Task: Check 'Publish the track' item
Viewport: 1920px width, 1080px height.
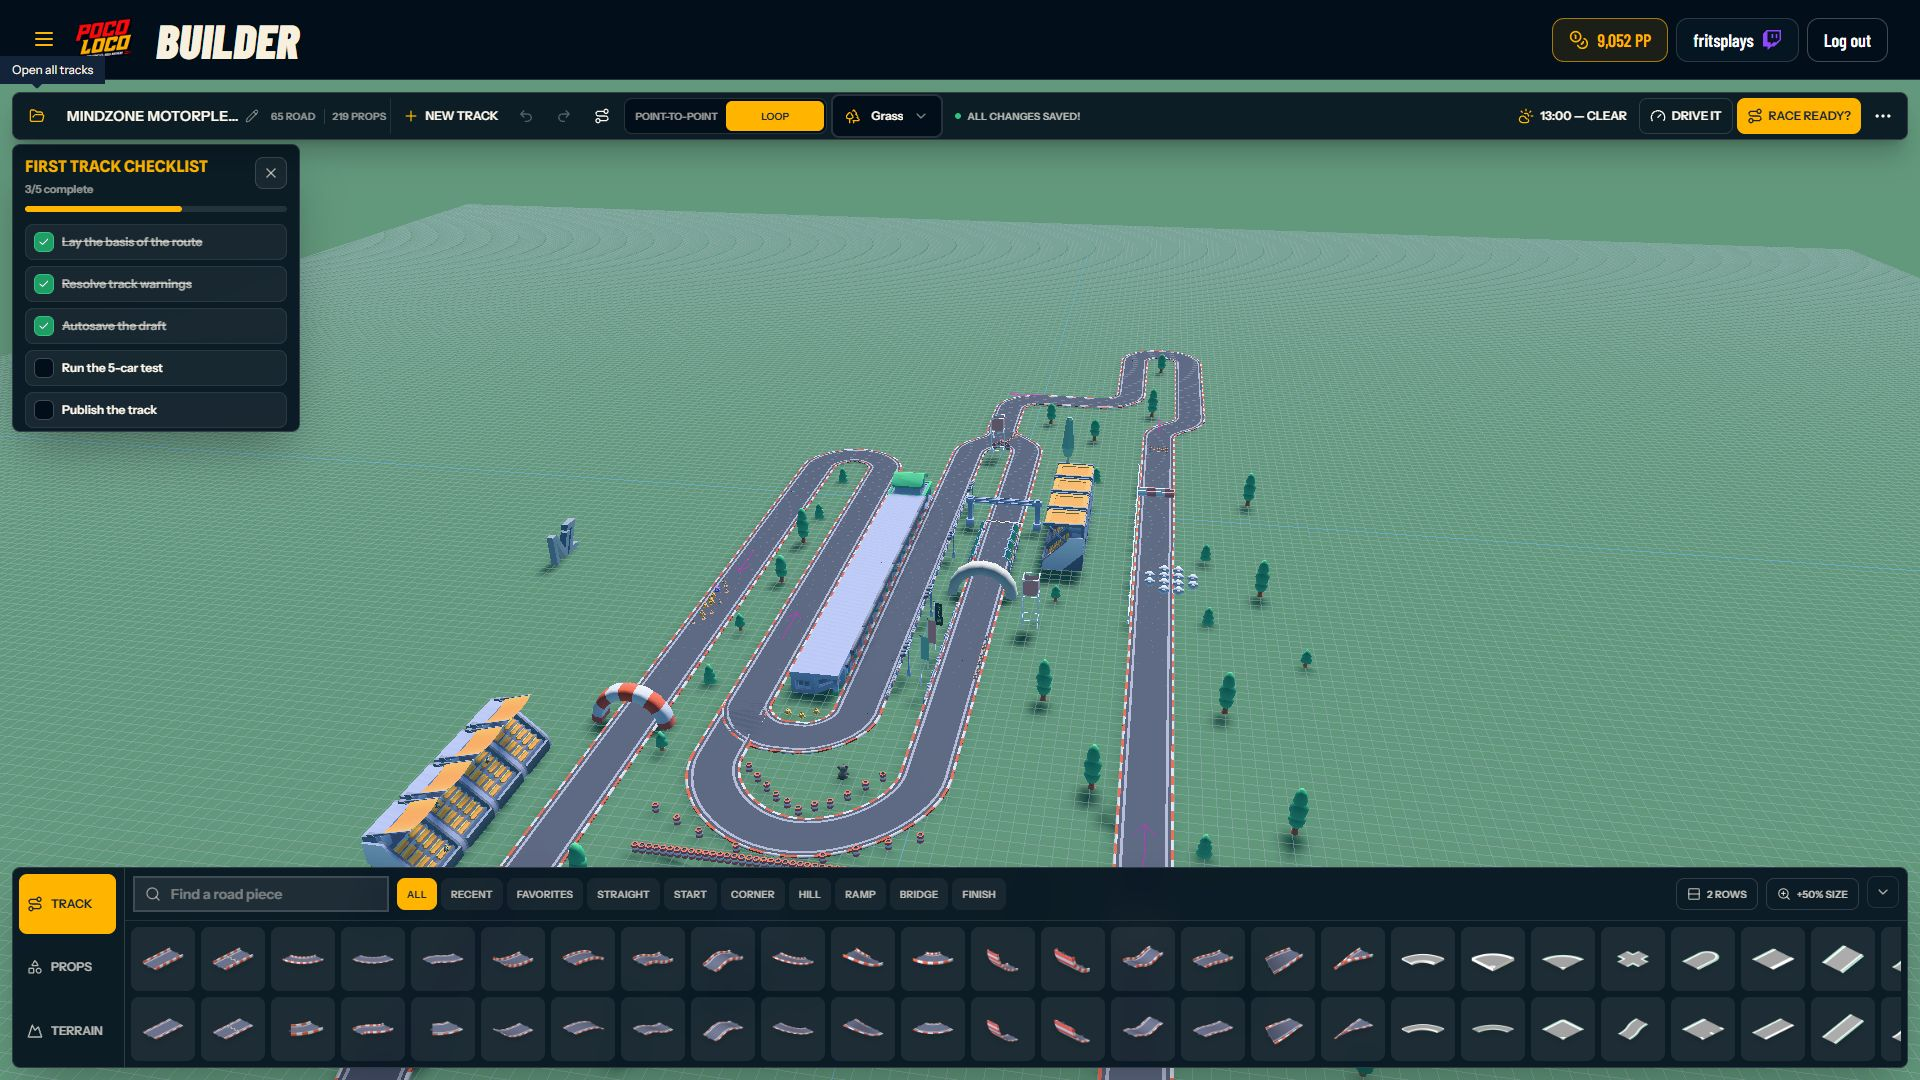Action: pos(44,410)
